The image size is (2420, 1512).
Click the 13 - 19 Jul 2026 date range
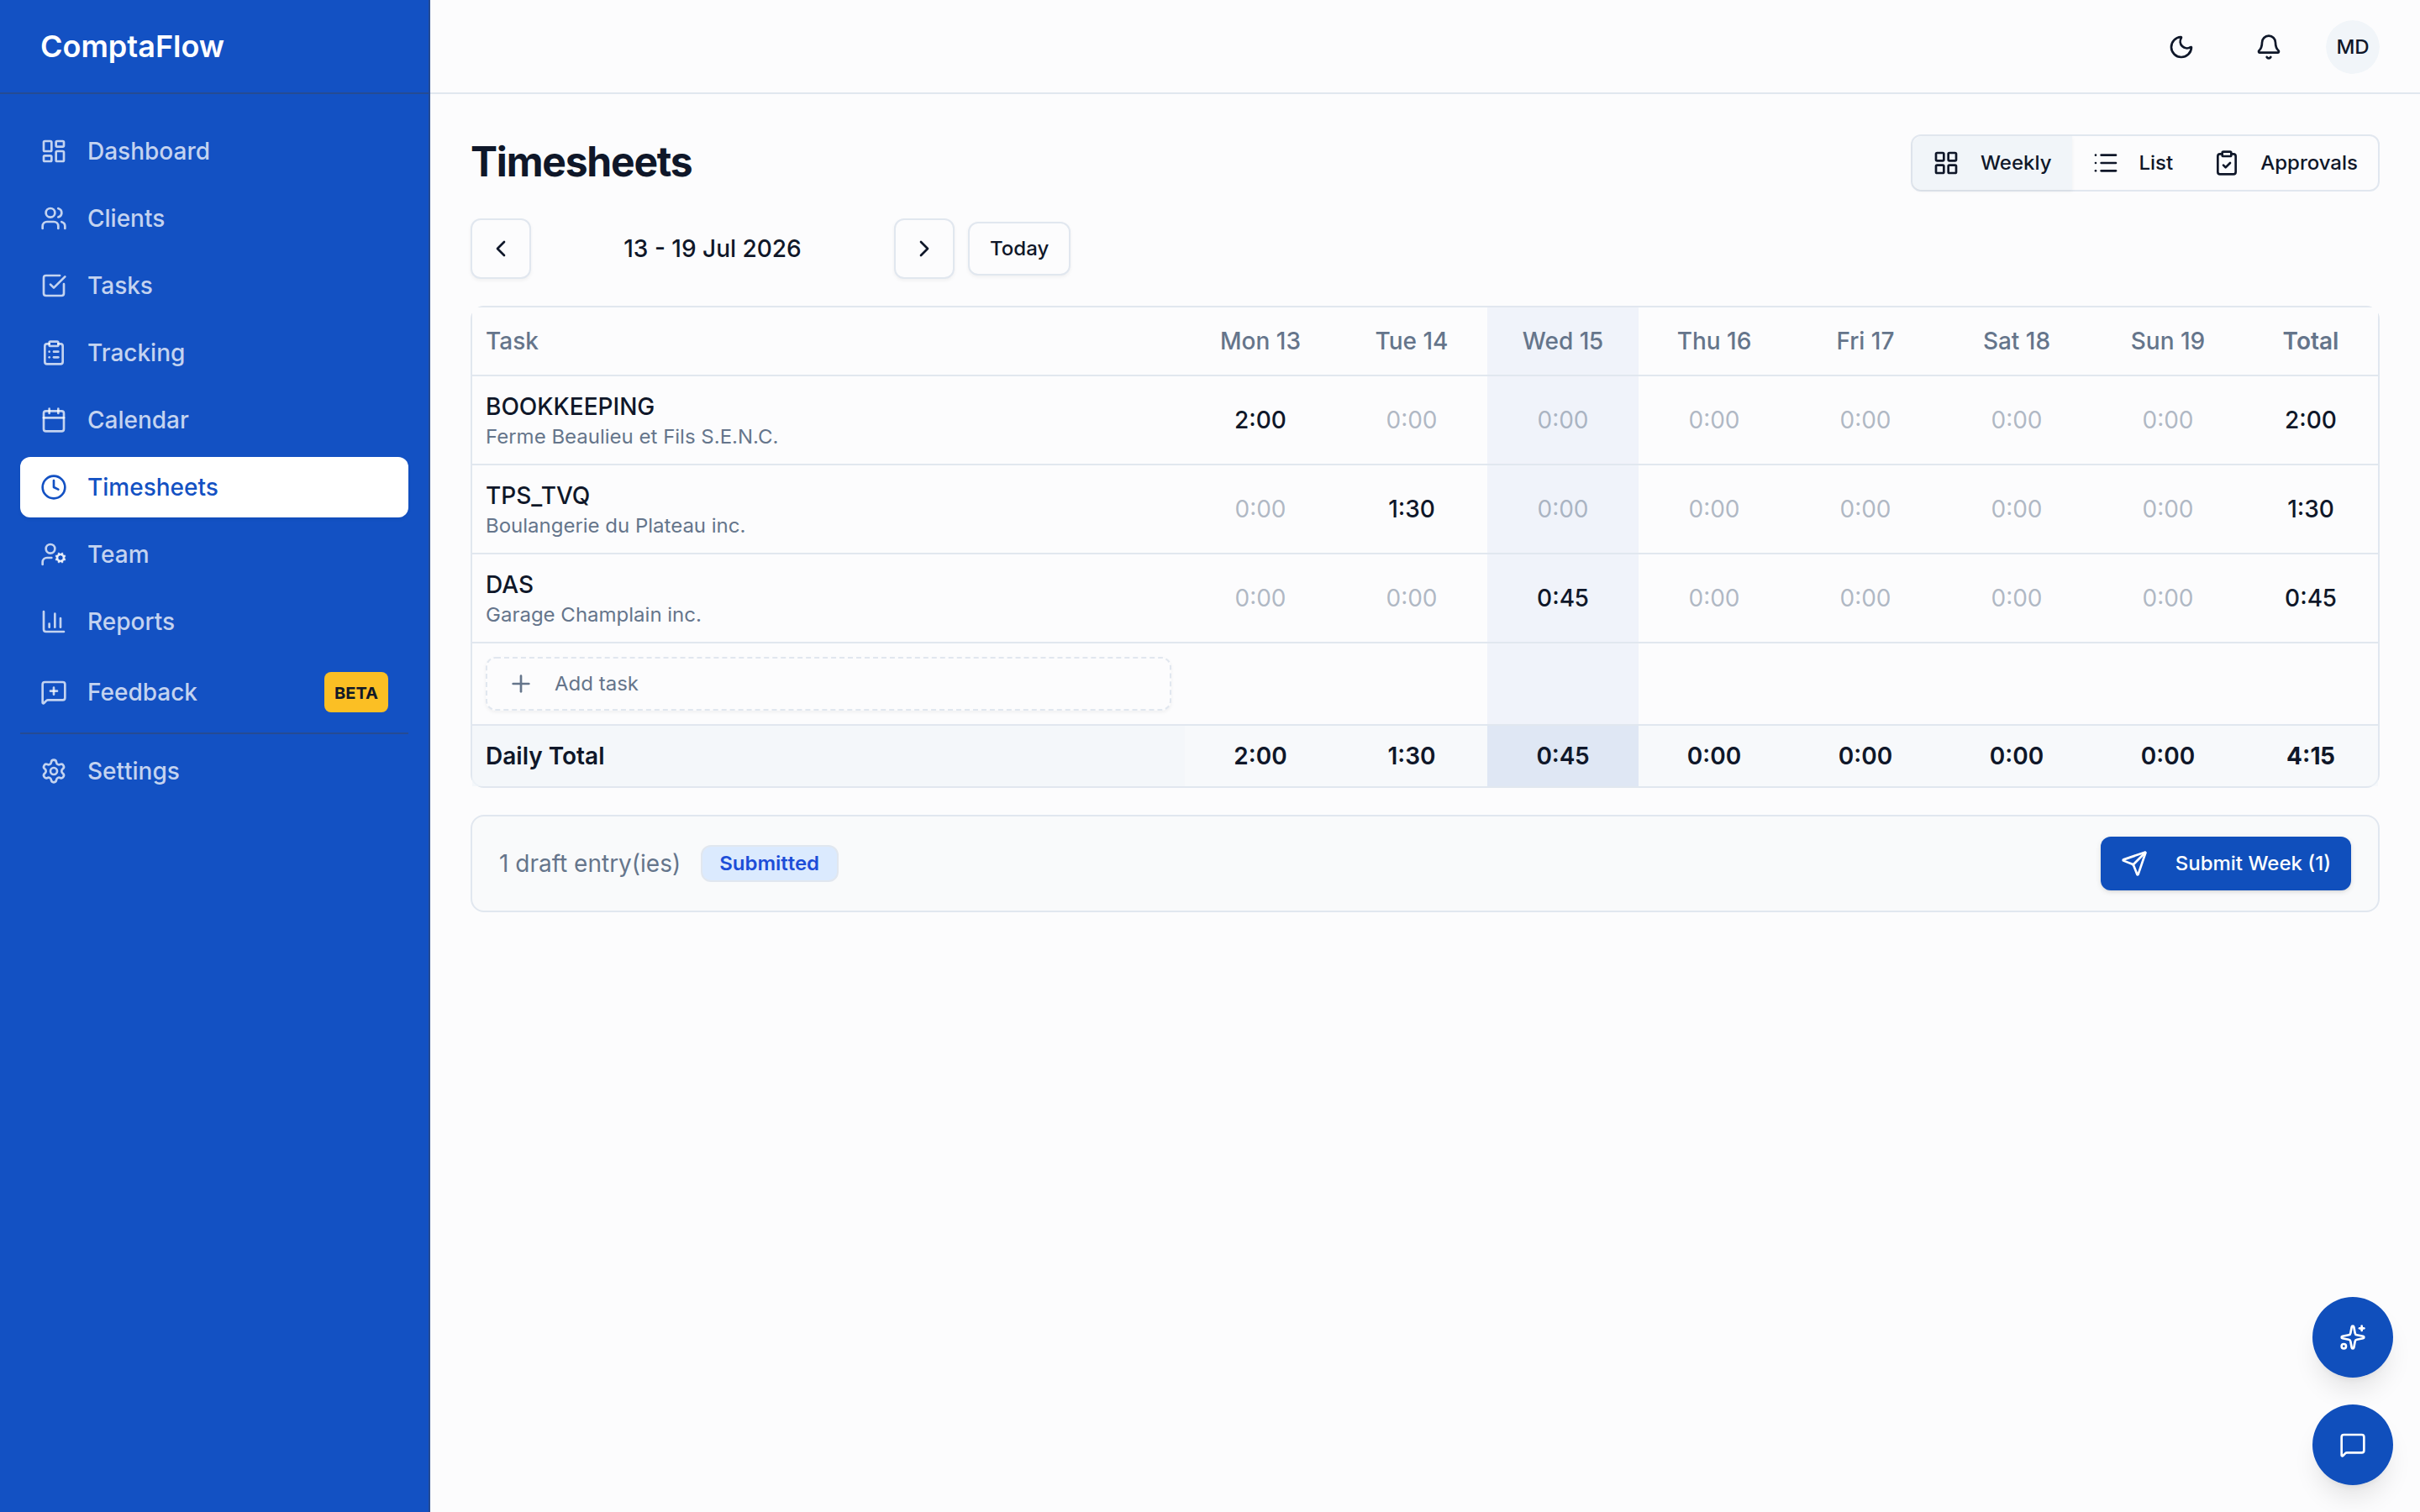point(712,249)
